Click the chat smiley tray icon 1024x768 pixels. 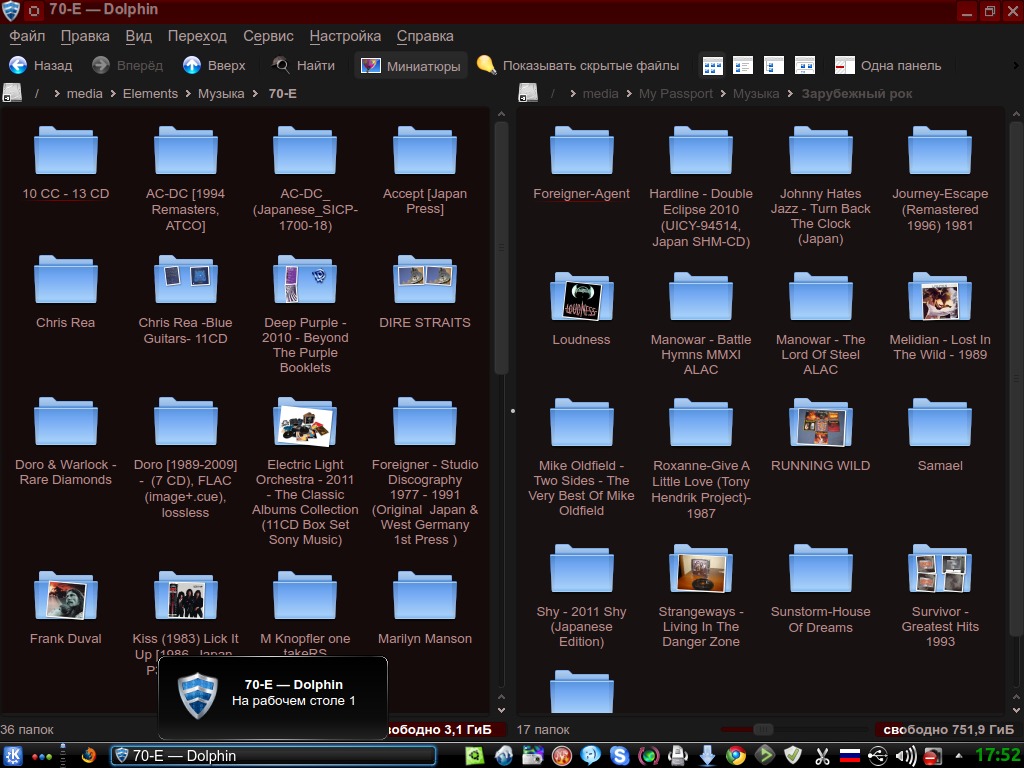590,756
